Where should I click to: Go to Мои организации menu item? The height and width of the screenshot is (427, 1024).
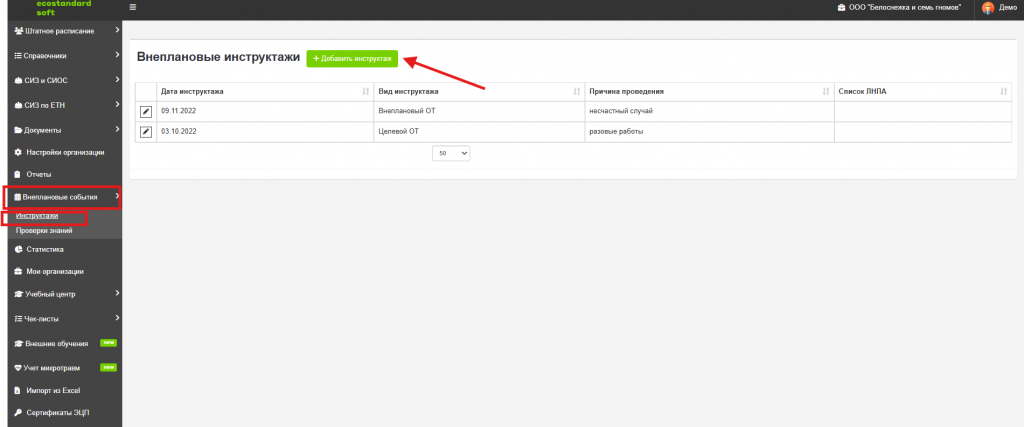click(x=55, y=272)
